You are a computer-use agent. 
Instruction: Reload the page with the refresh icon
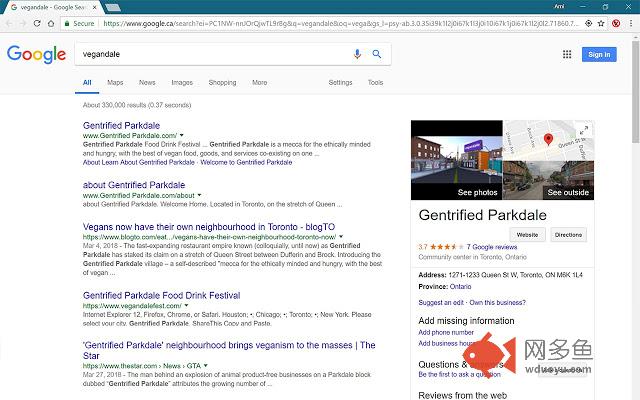(x=37, y=23)
